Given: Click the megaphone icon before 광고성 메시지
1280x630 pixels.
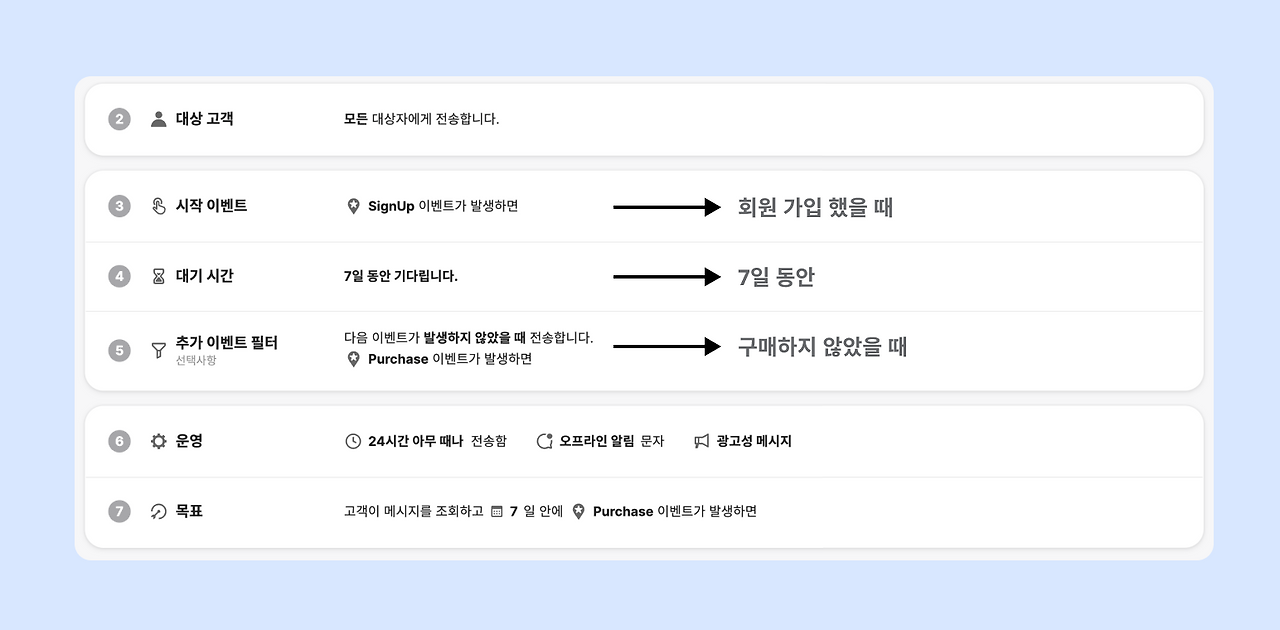Looking at the screenshot, I should (x=702, y=441).
